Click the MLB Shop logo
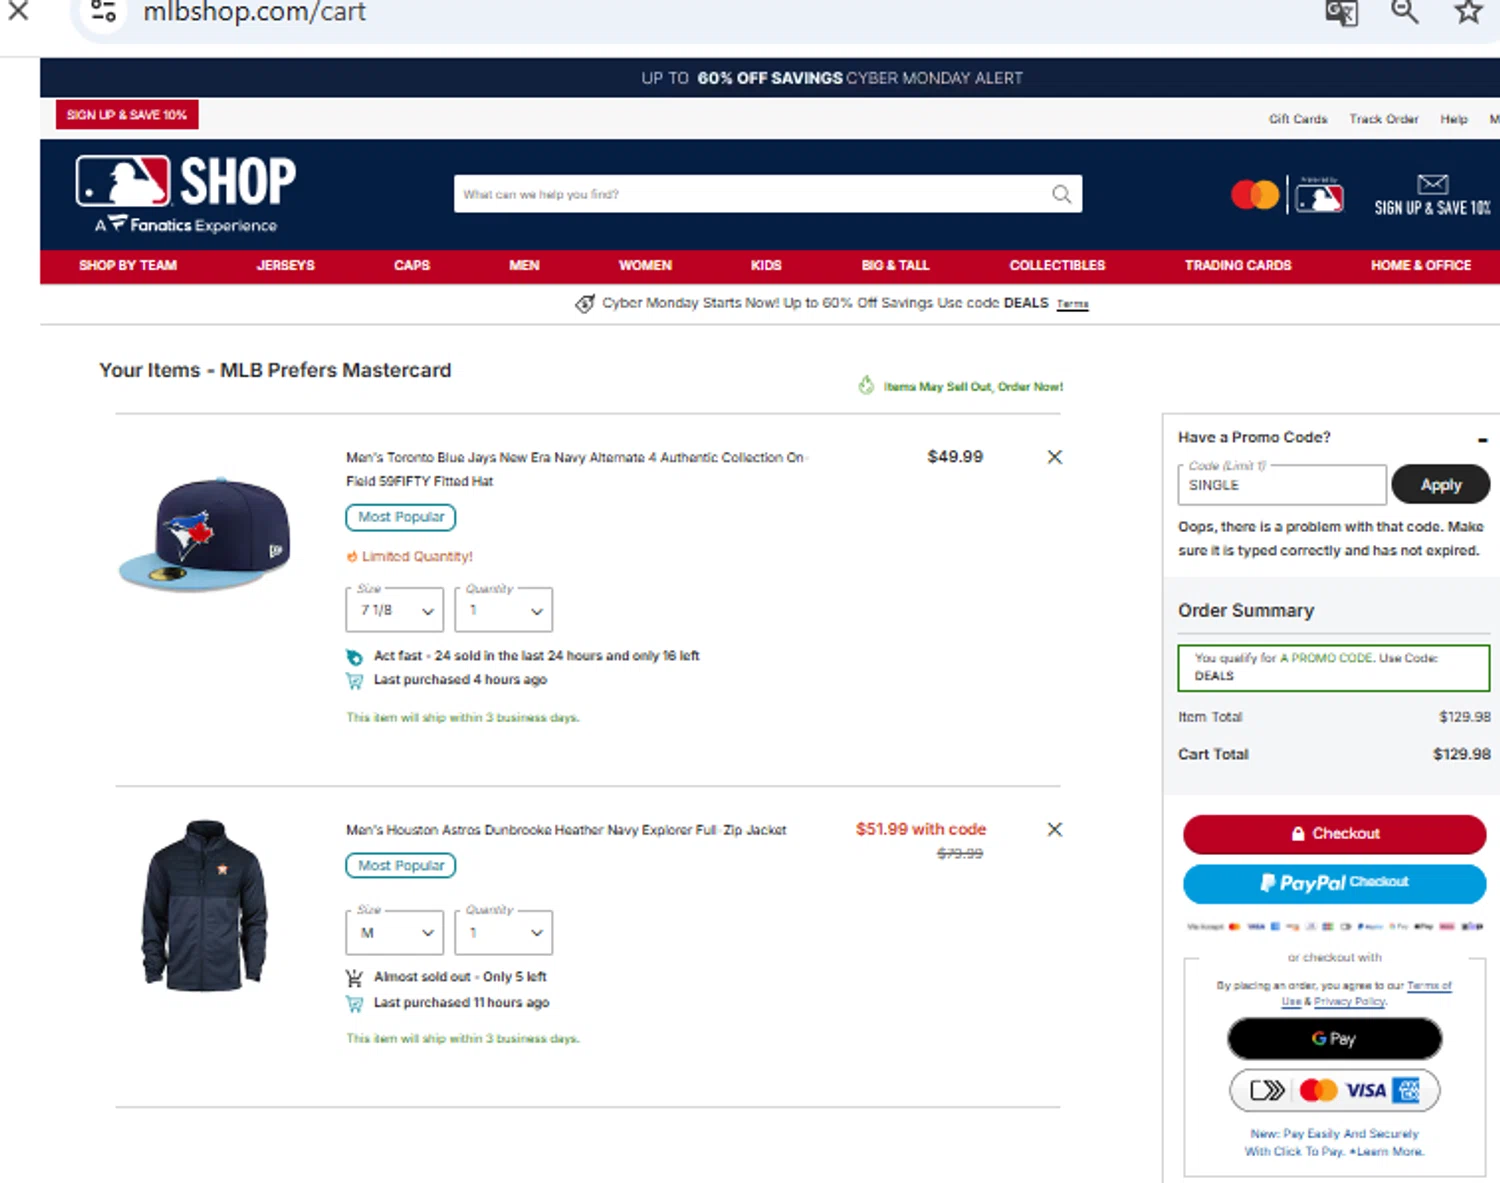 click(x=186, y=194)
